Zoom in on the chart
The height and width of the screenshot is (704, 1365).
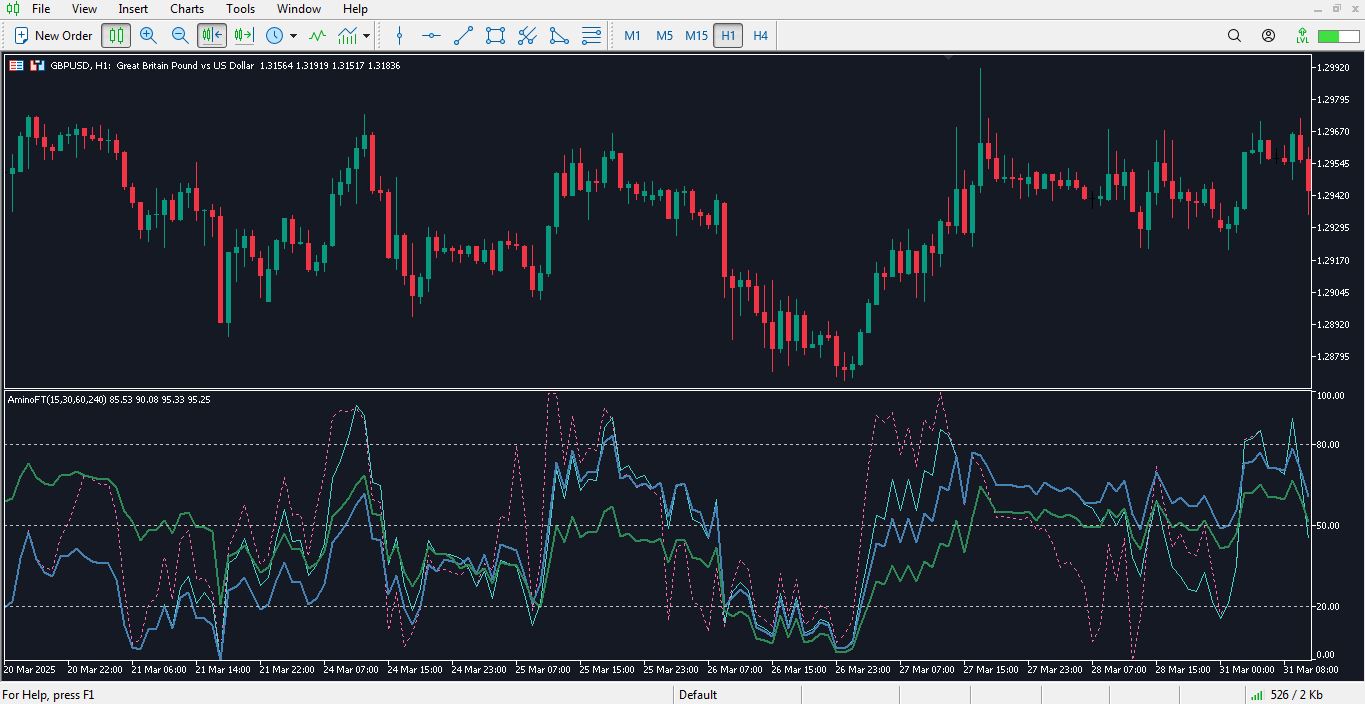click(148, 36)
